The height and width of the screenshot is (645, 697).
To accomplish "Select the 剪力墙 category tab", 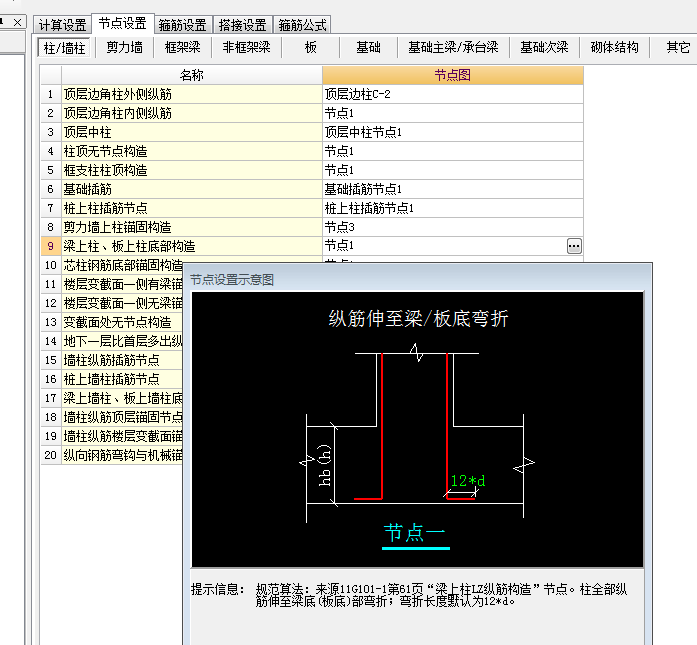I will [x=124, y=47].
